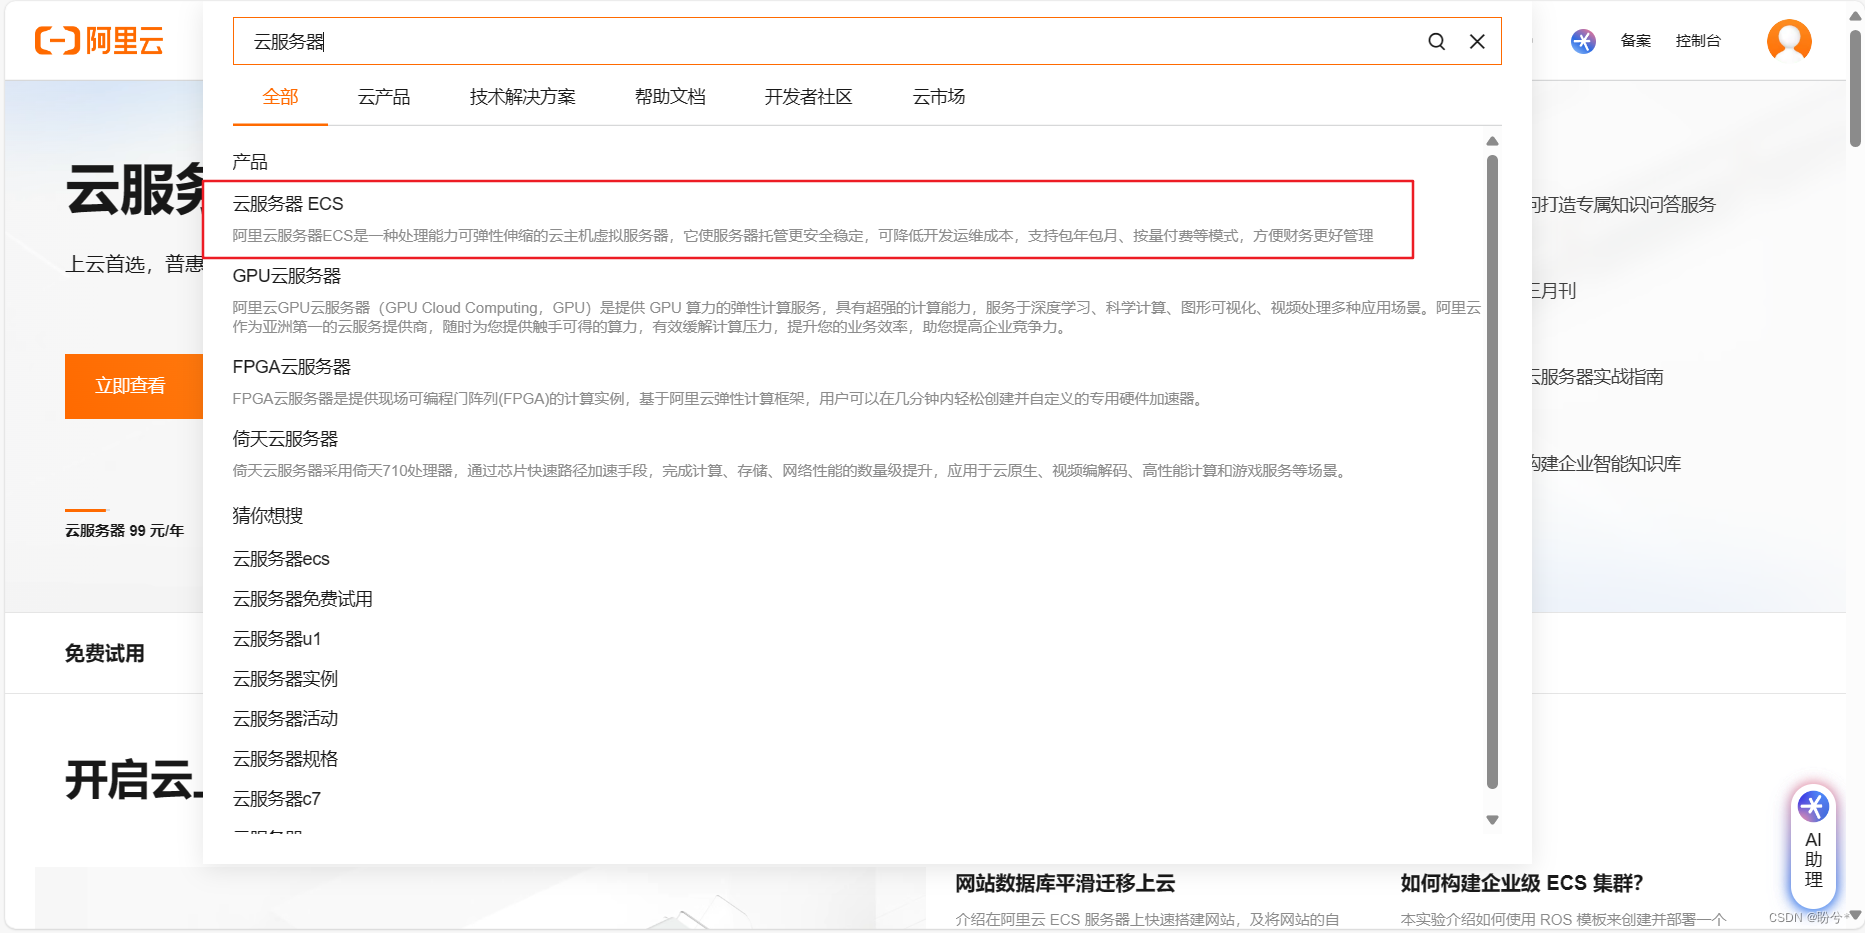Select the 全部 tab
1865x933 pixels.
click(x=280, y=97)
